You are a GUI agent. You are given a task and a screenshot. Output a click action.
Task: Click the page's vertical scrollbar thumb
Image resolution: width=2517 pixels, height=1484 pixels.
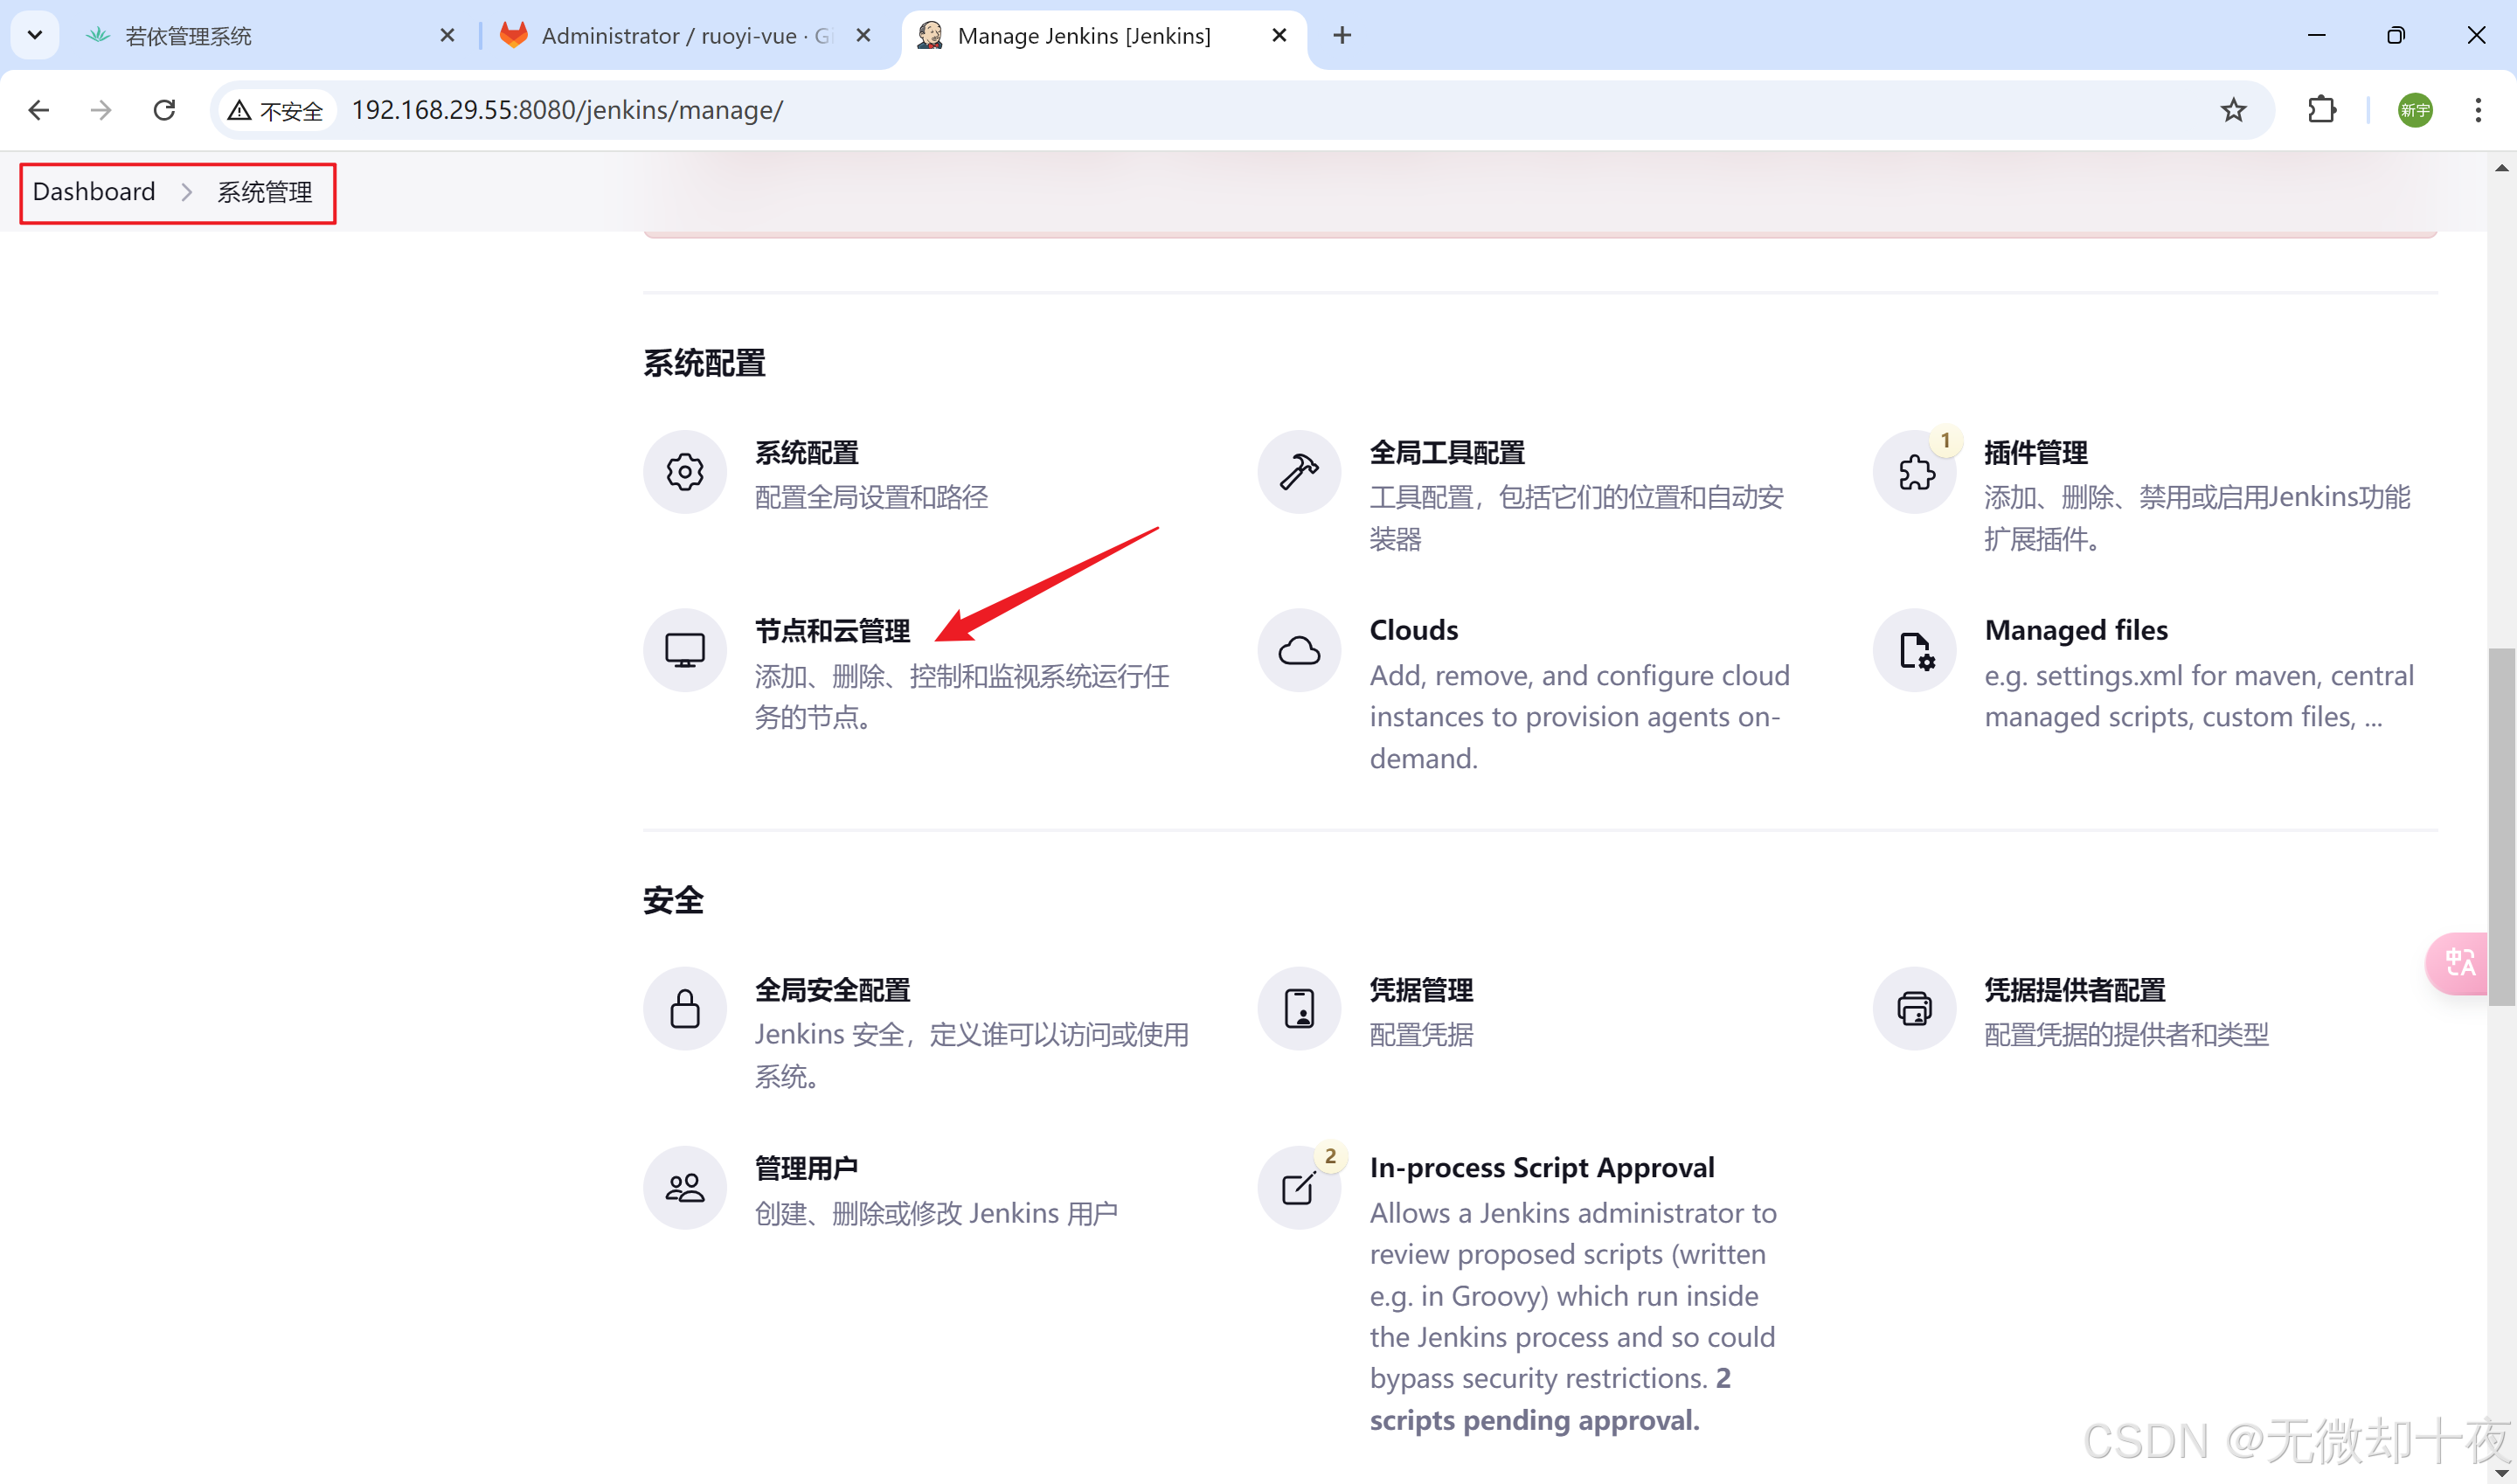tap(2500, 825)
